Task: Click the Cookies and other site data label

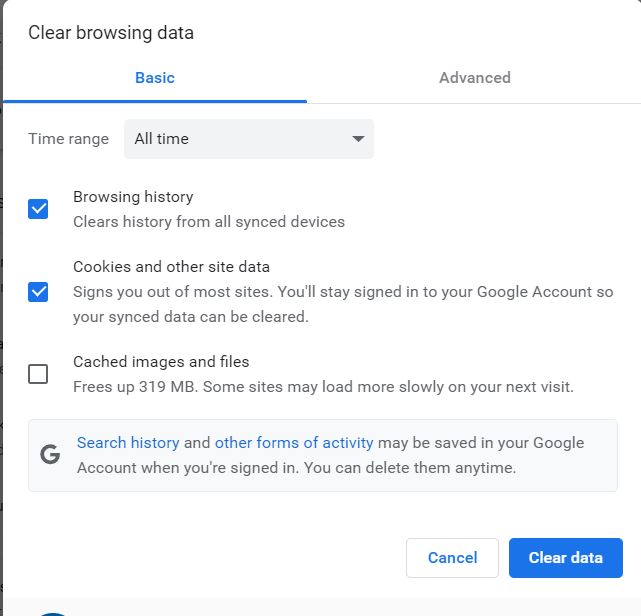Action: click(x=171, y=267)
